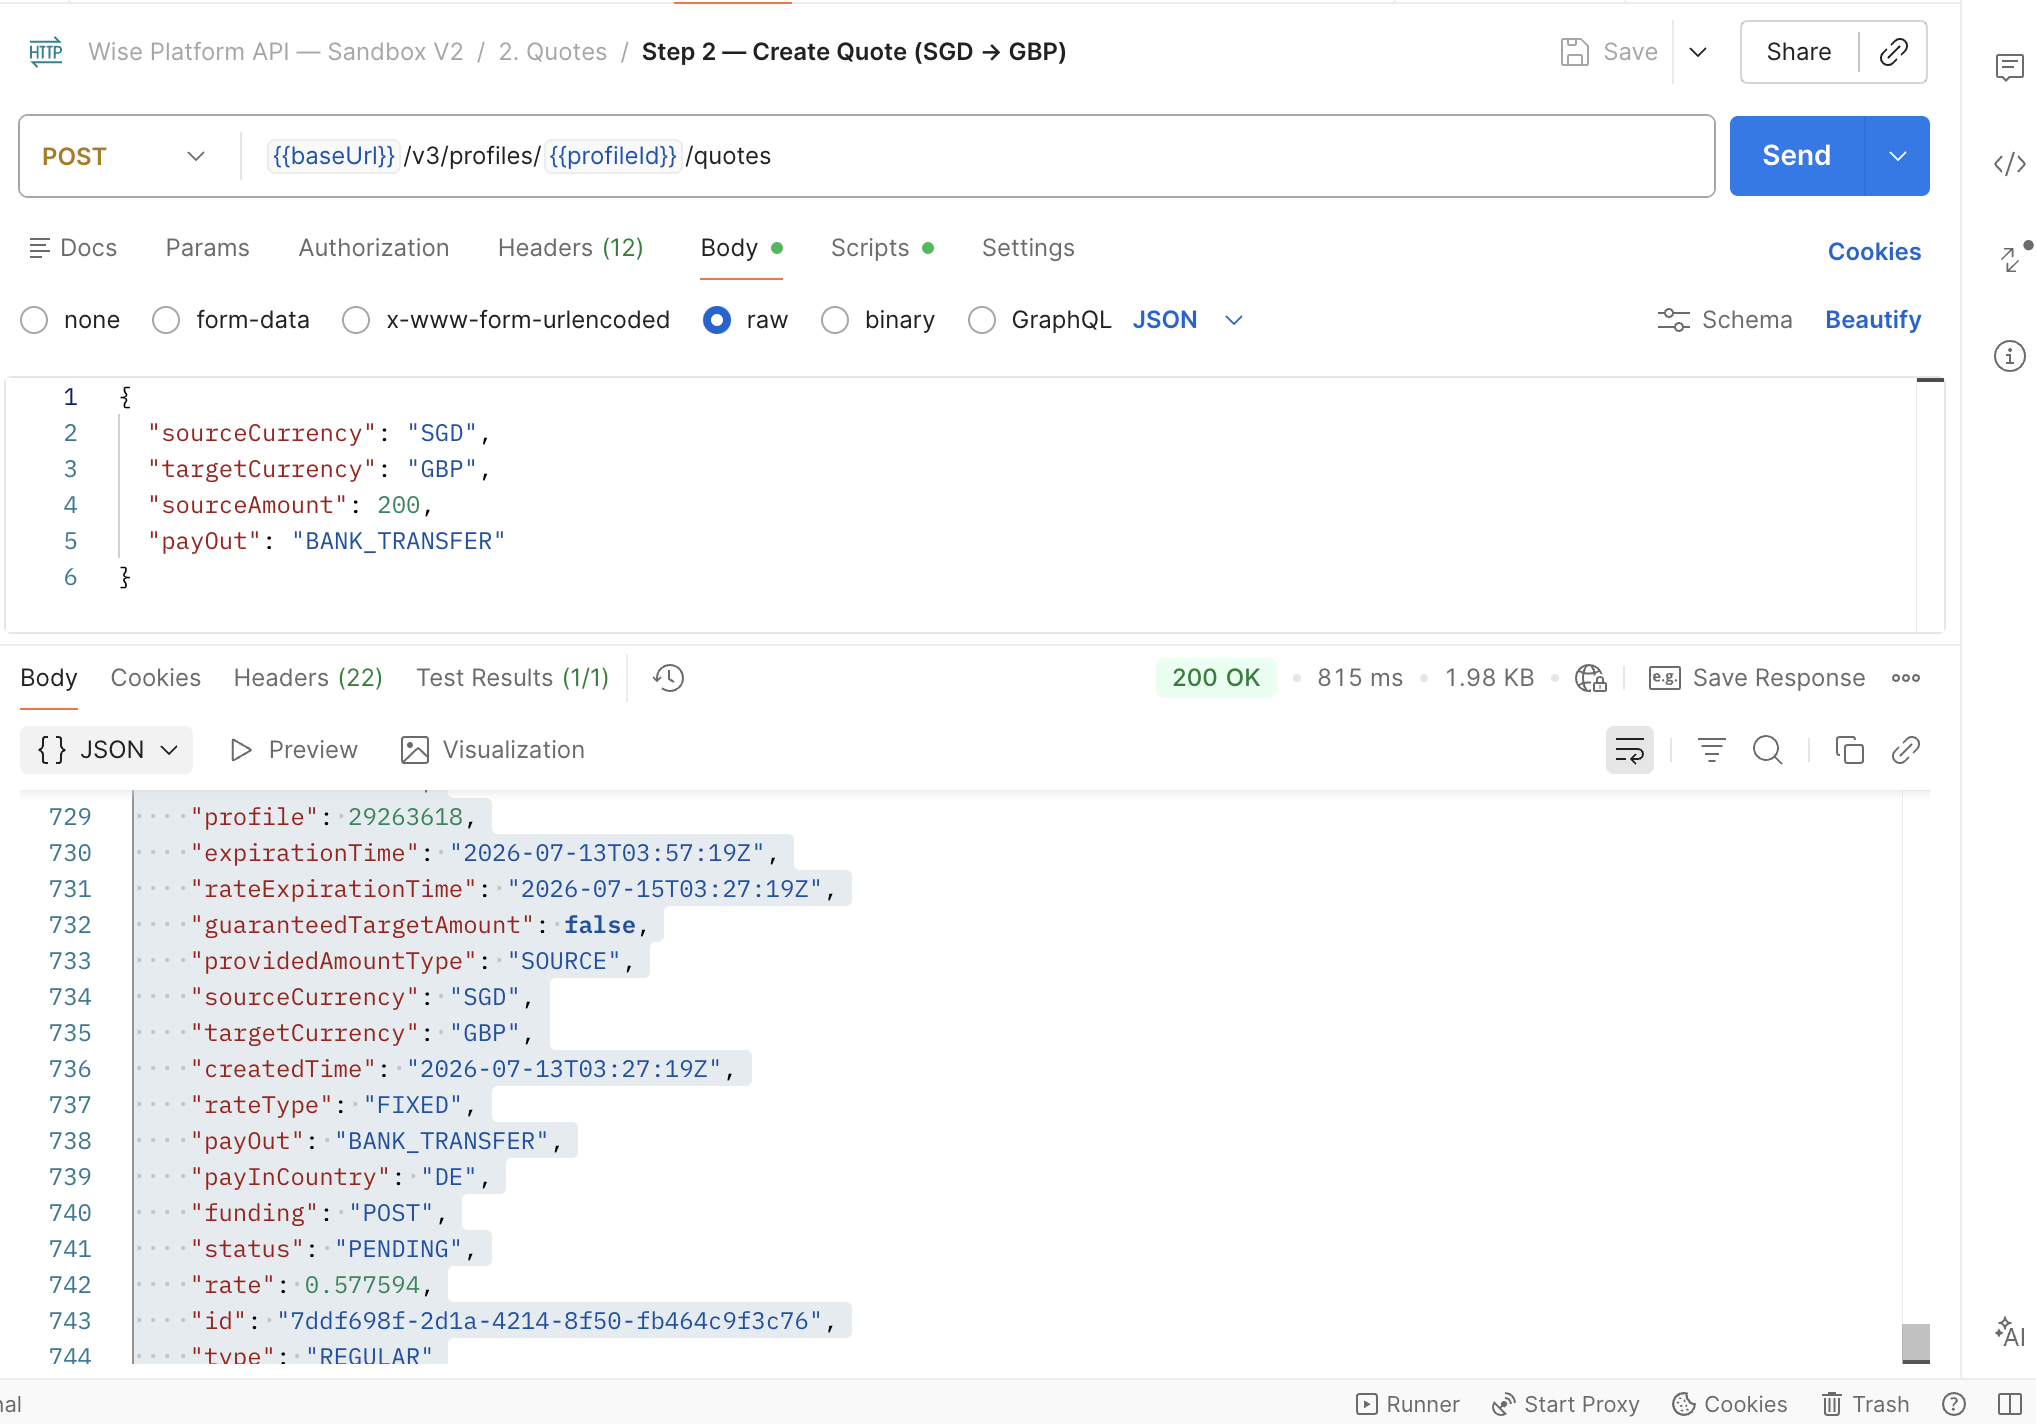
Task: Open Trash from the status bar
Action: point(1865,1404)
